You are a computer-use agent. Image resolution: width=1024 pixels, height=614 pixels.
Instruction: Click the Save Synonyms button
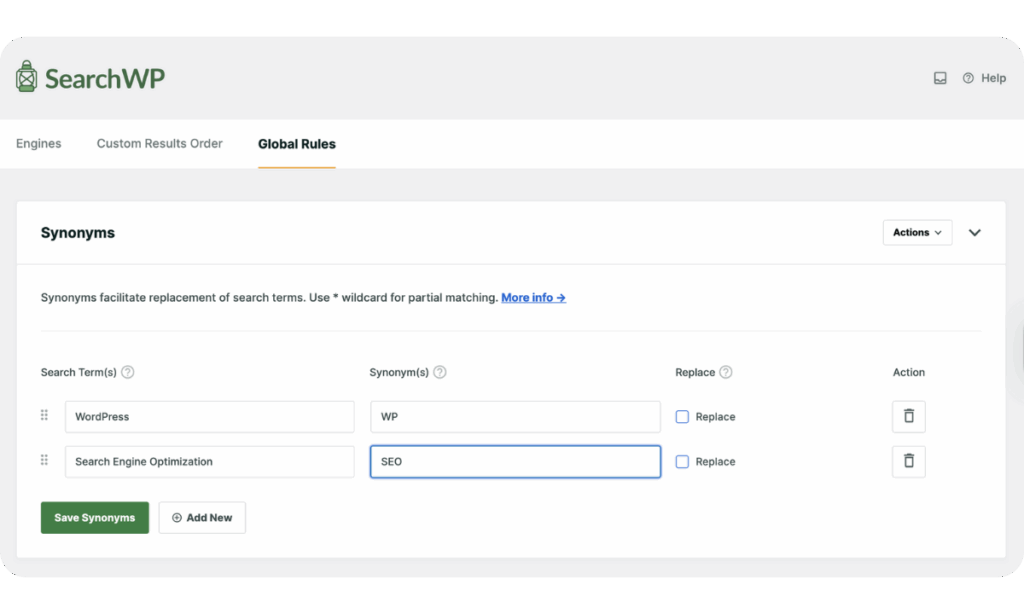(95, 518)
